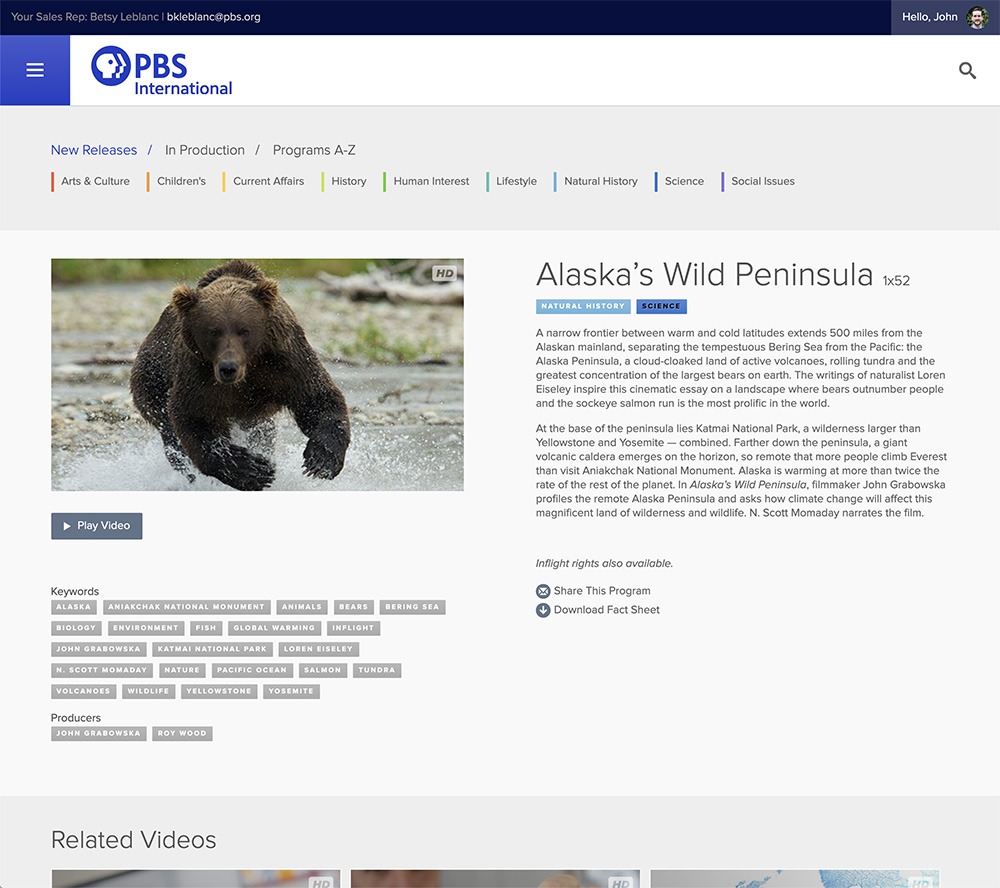Open John's user avatar profile
The width and height of the screenshot is (1000, 888).
pyautogui.click(x=977, y=17)
